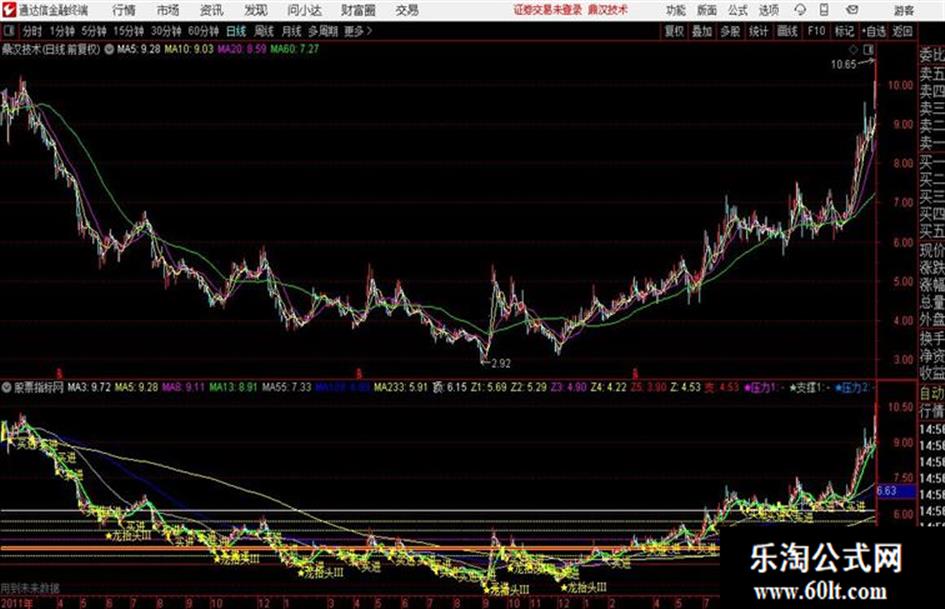Click the 统计 statistics button

pyautogui.click(x=758, y=31)
